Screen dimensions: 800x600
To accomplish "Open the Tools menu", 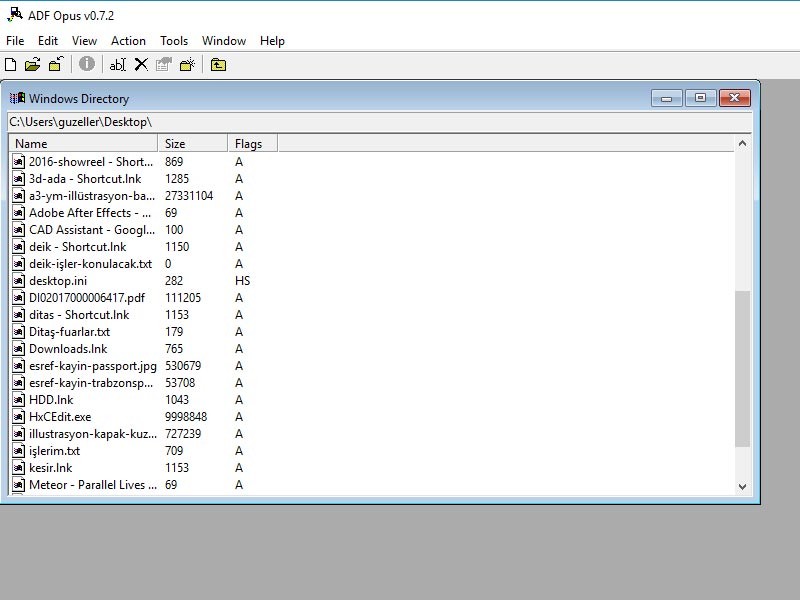I will pyautogui.click(x=174, y=41).
